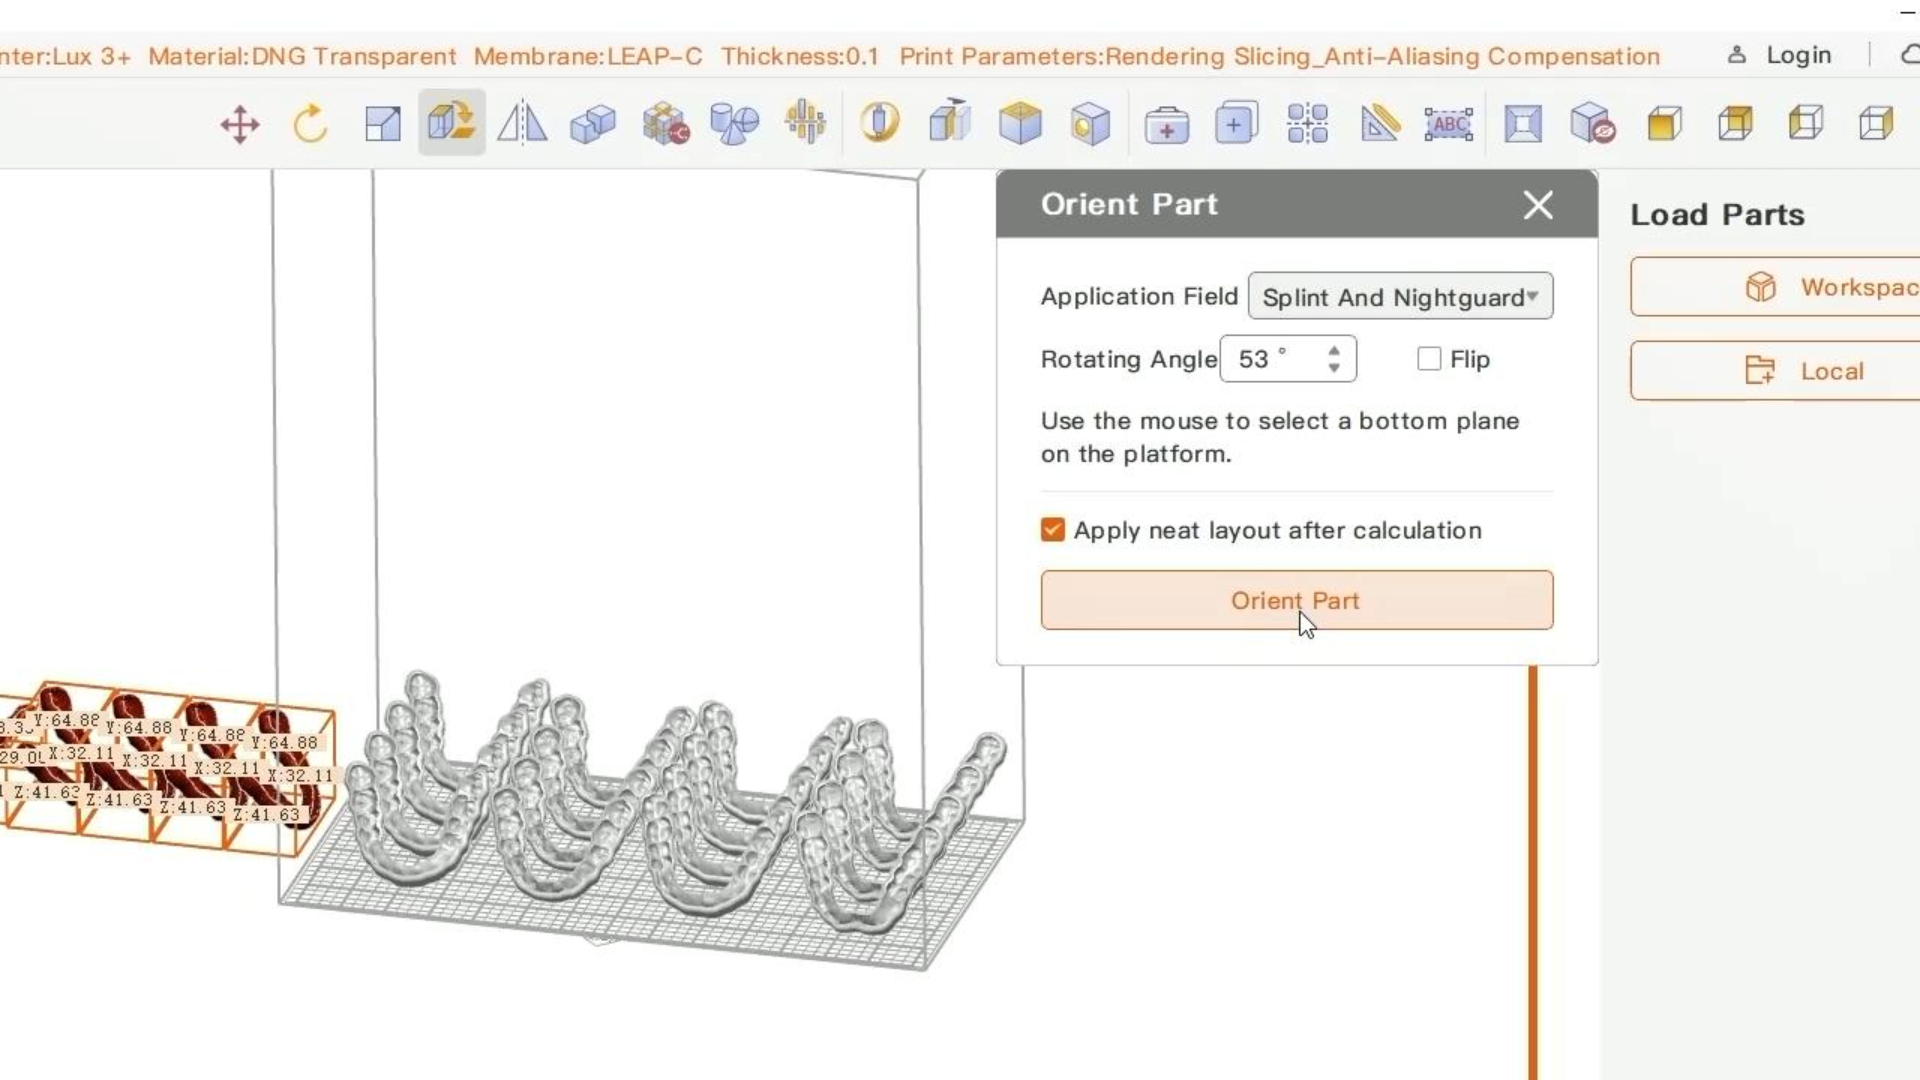Enable Apply neat layout after calculation
The height and width of the screenshot is (1080, 1920).
(x=1052, y=529)
